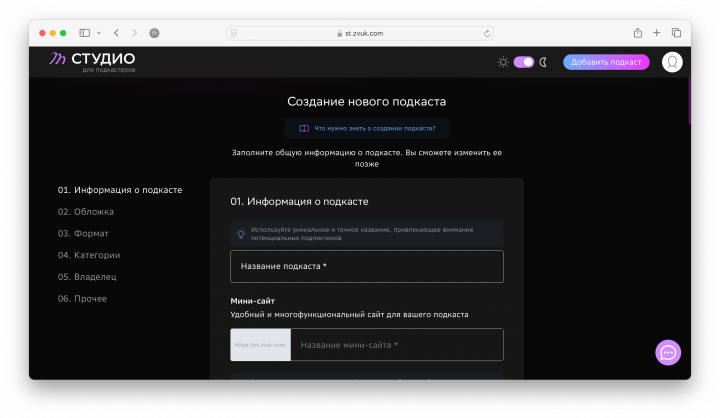Go back with Safari's back arrow

click(x=116, y=33)
